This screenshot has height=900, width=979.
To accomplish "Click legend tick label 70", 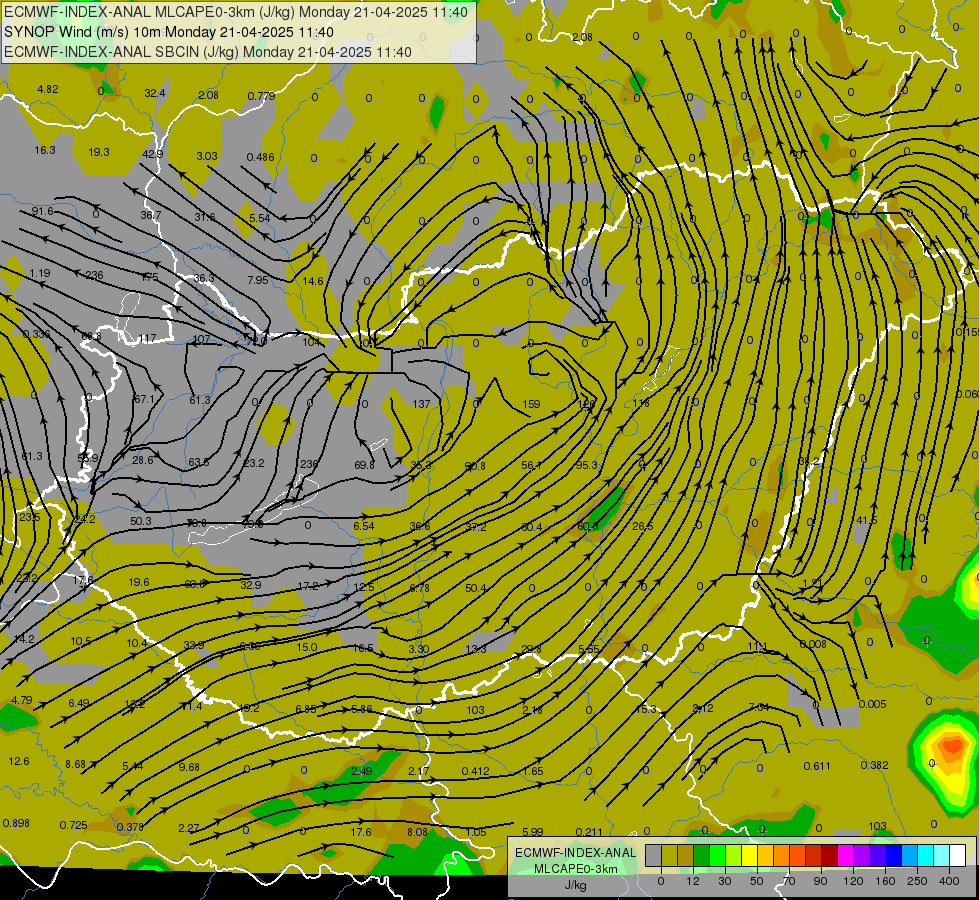I will [x=789, y=881].
